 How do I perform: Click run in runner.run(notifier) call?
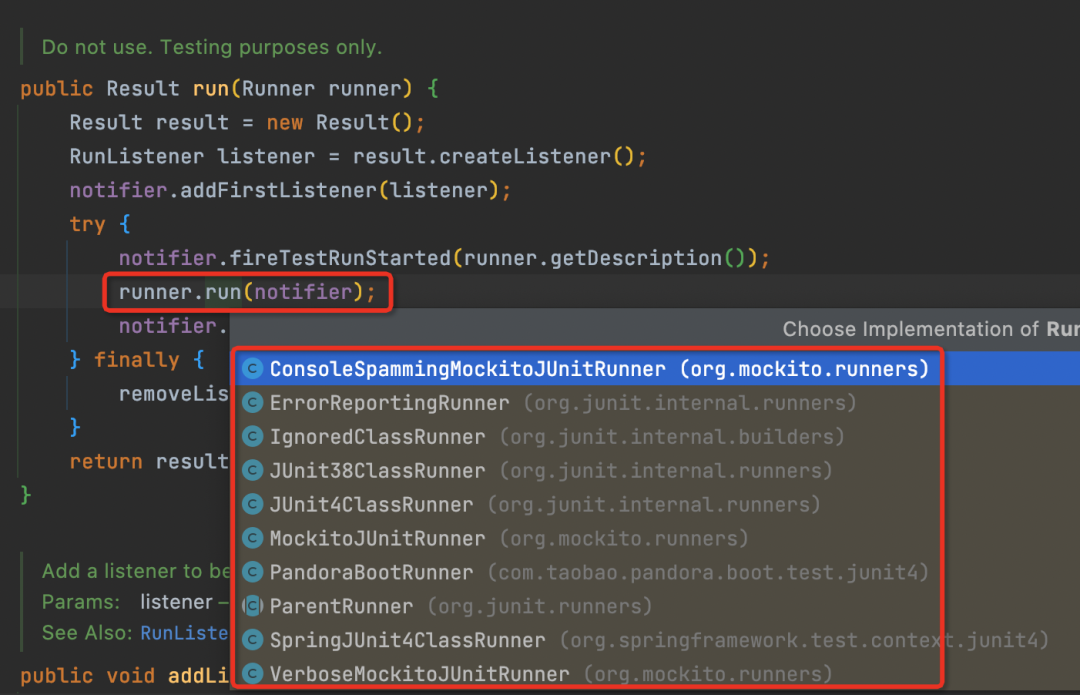pos(223,292)
